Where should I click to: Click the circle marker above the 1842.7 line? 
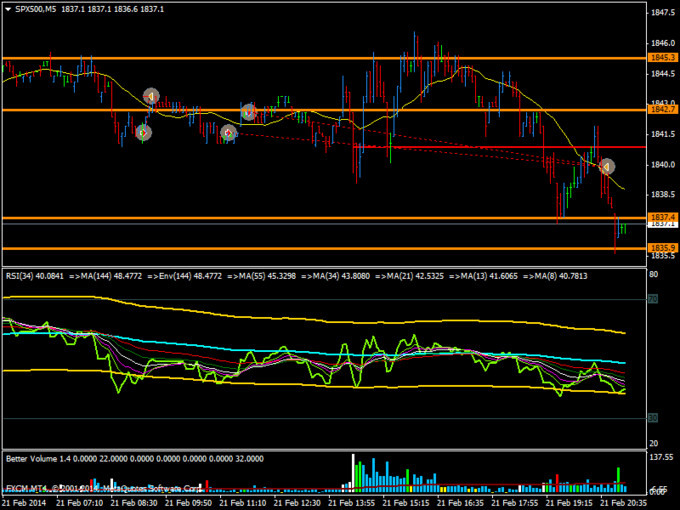[x=151, y=96]
